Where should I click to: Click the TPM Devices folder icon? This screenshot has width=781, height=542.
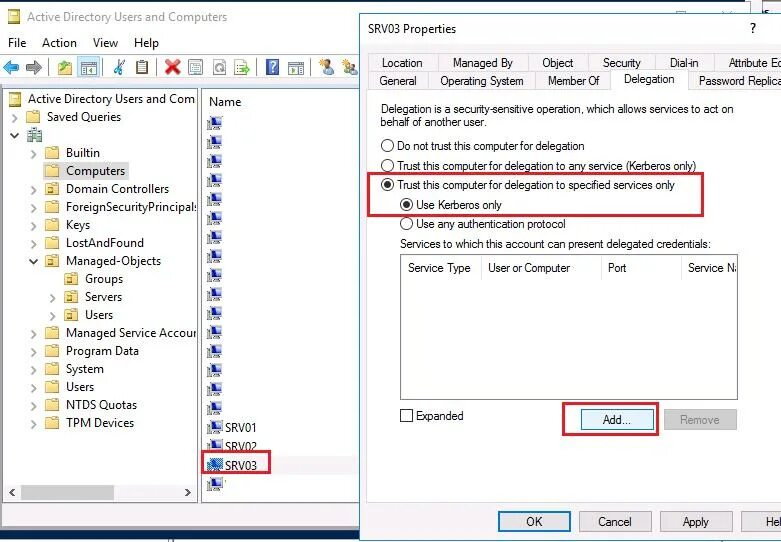click(52, 423)
